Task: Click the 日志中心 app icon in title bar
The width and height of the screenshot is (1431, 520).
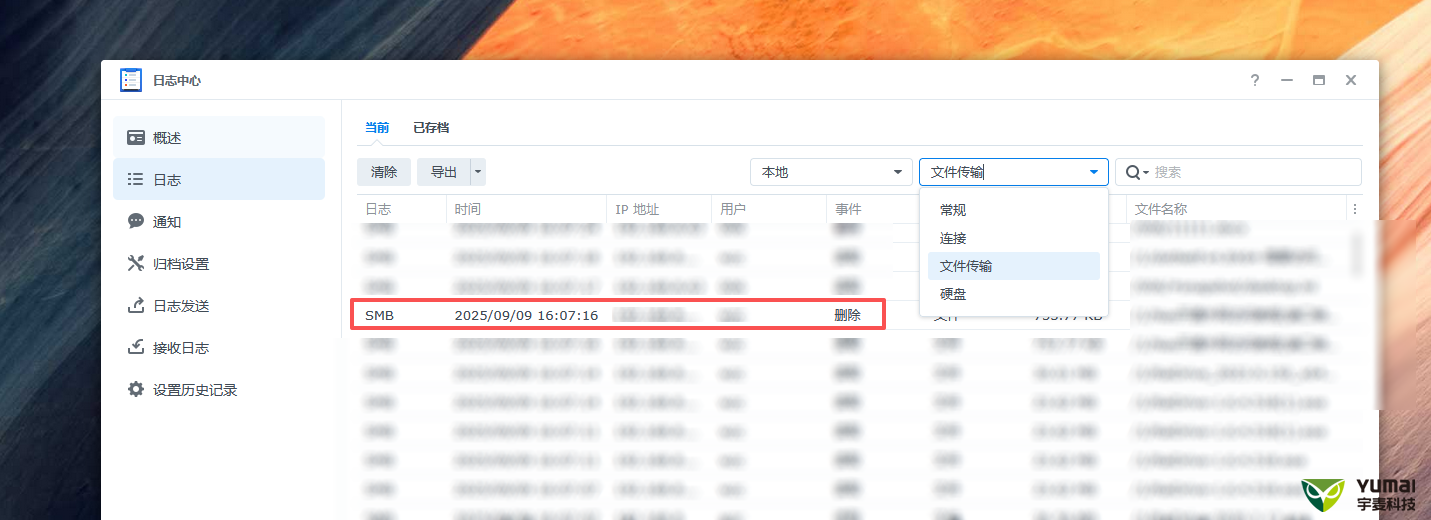Action: tap(131, 80)
